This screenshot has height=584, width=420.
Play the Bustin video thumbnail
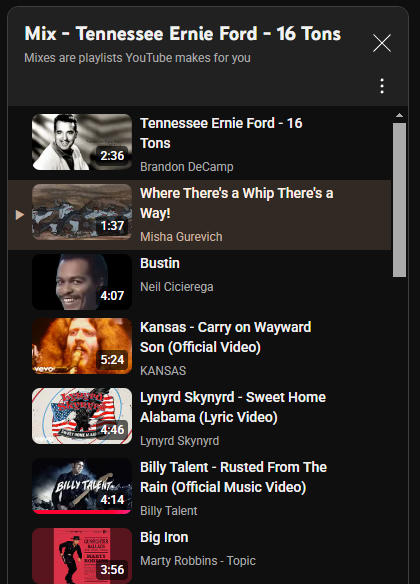click(82, 282)
